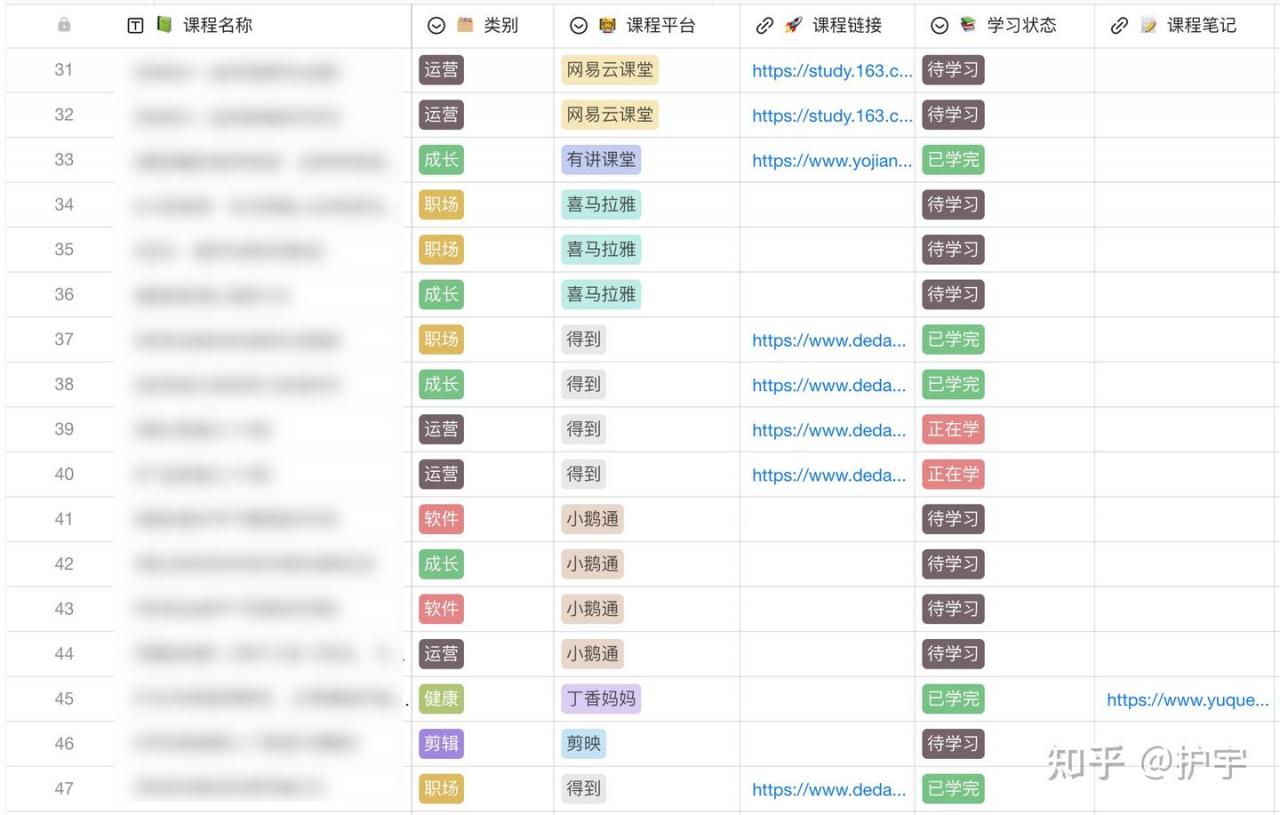
Task: Select the 已学完 status in row 33
Action: coord(953,160)
